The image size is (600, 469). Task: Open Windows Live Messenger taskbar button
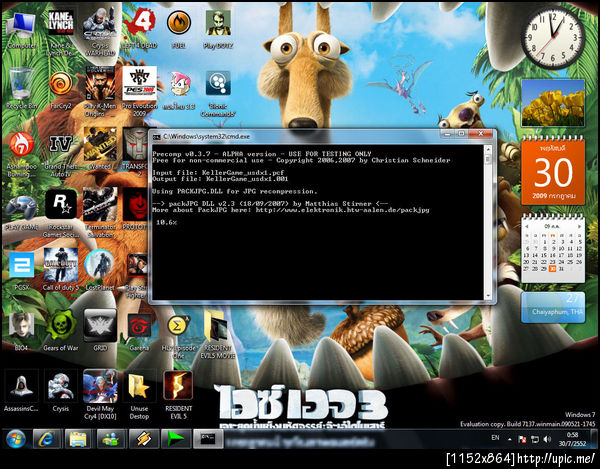(x=111, y=439)
